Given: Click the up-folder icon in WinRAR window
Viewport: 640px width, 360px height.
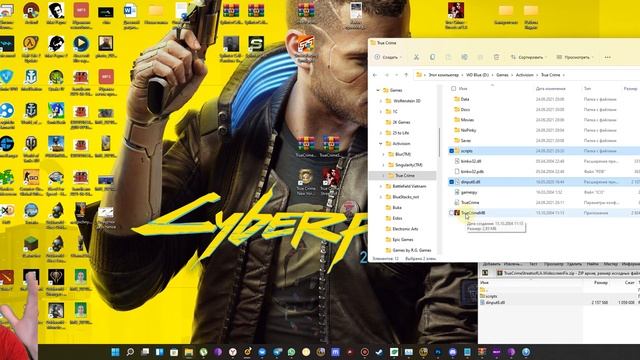Looking at the screenshot, I should (x=485, y=273).
